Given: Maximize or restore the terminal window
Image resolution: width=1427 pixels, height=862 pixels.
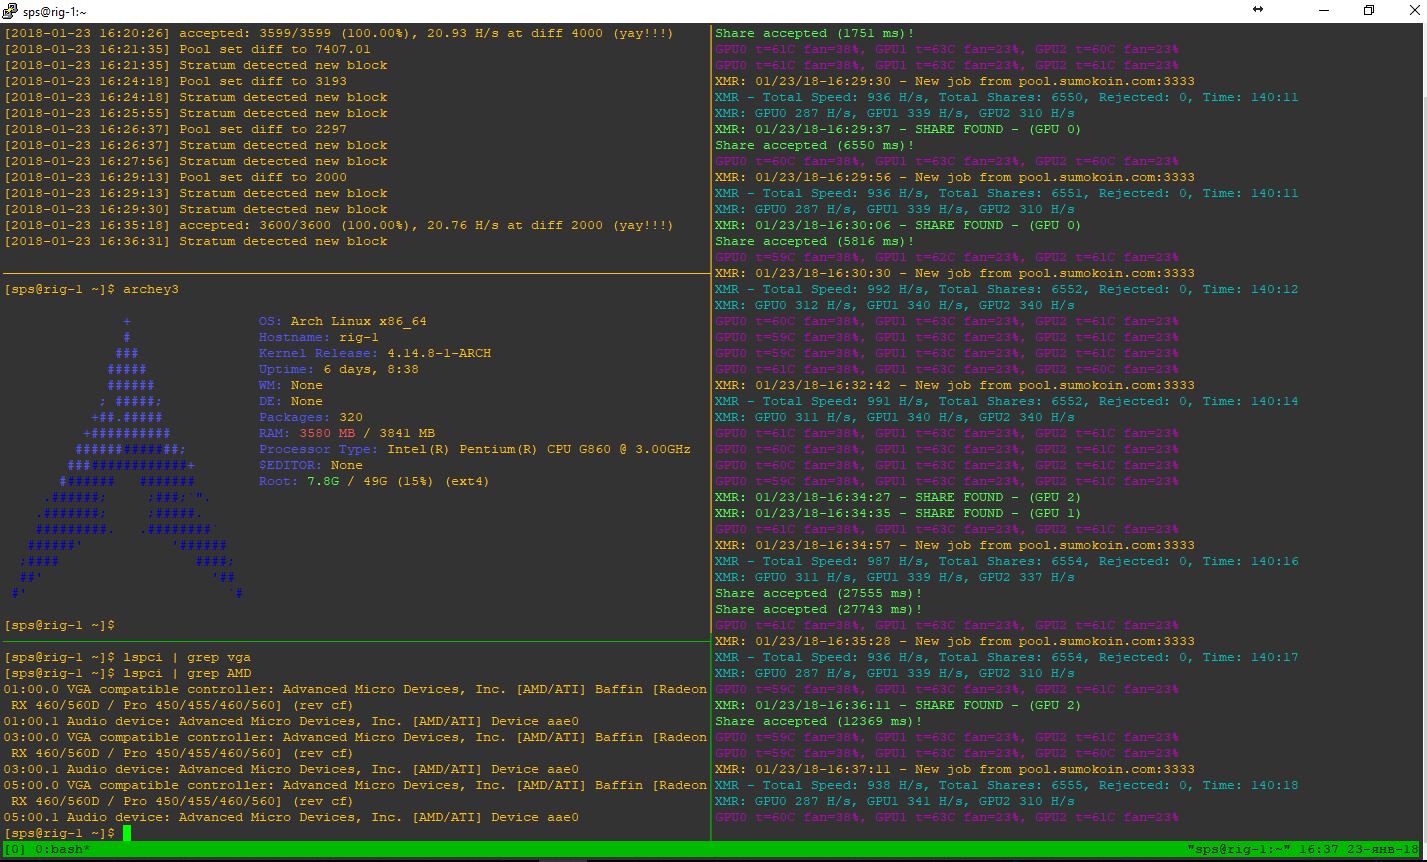Looking at the screenshot, I should (1369, 10).
